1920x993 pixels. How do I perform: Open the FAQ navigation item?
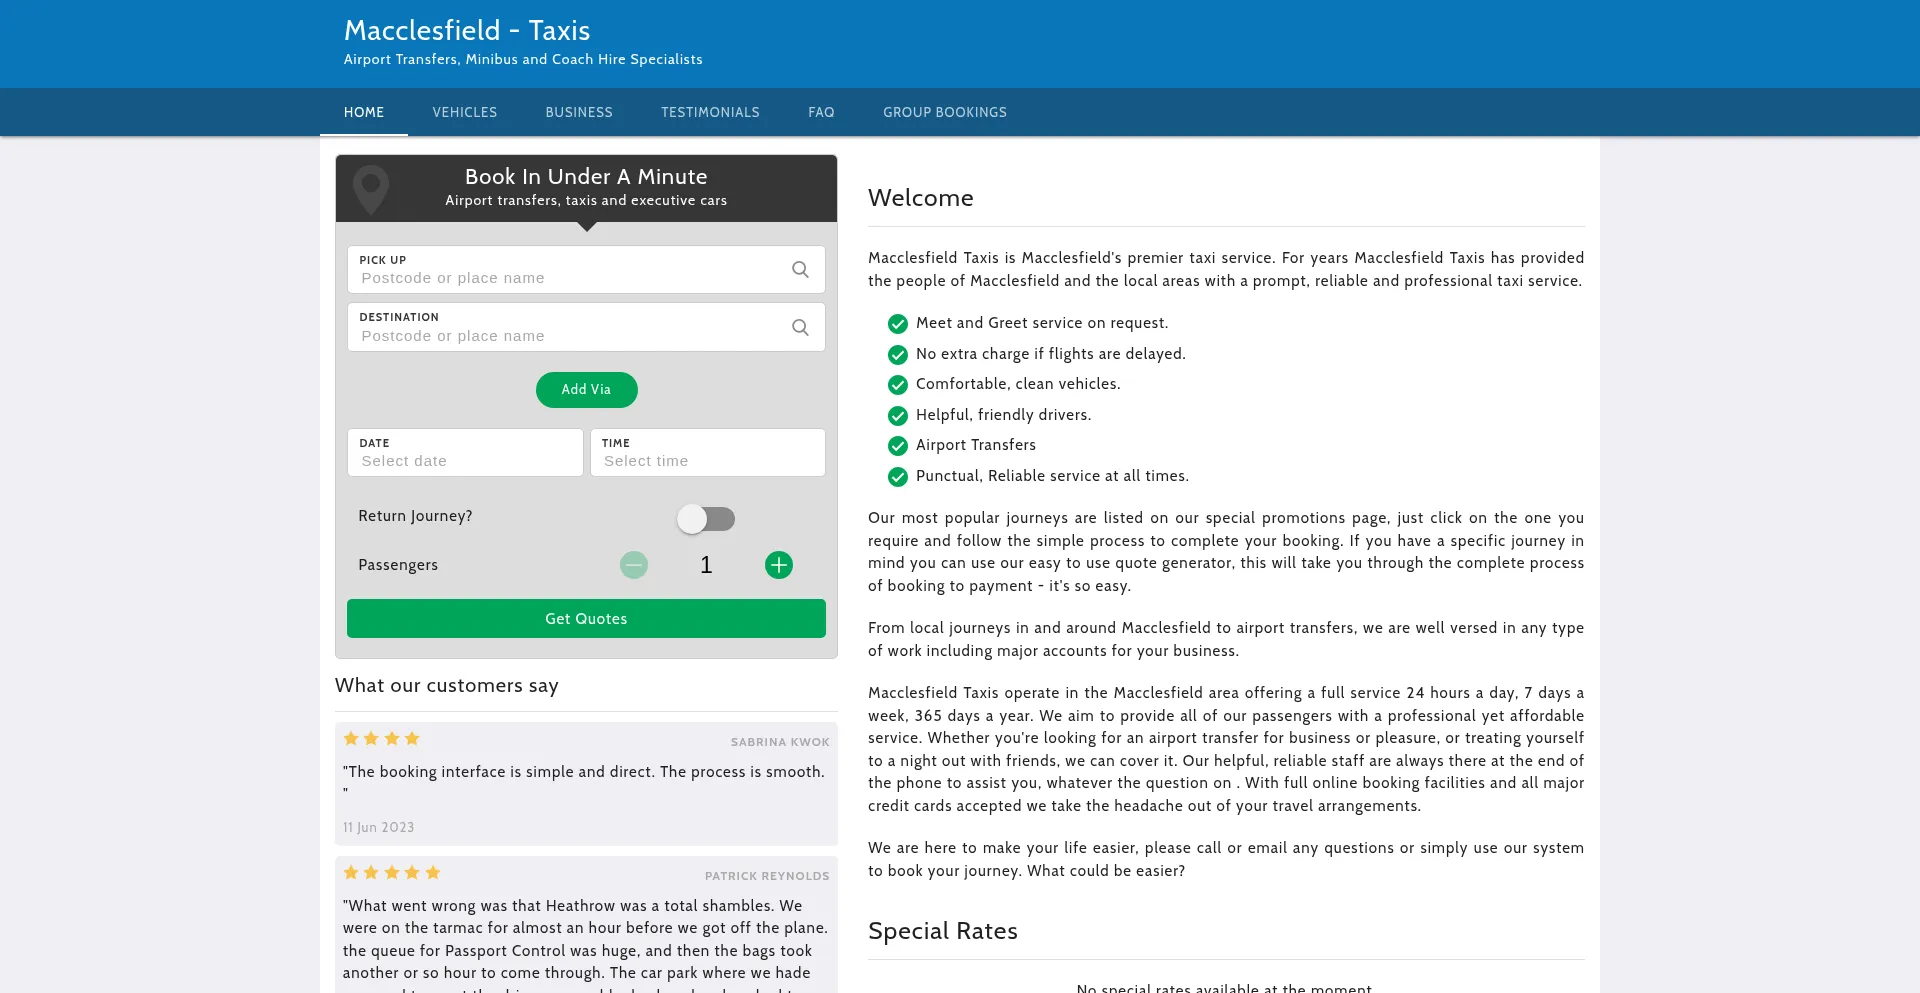tap(821, 113)
